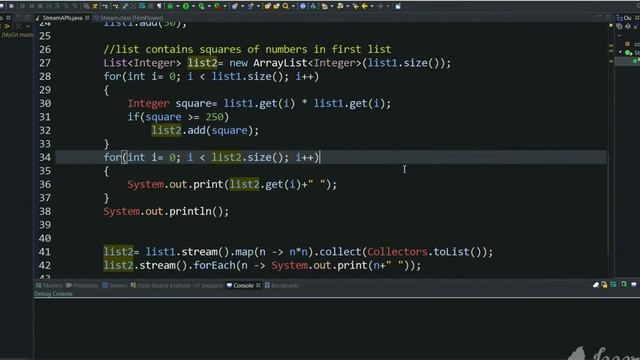Collapse the class node in the Outline tree
Screen dimensions: 640x360
(621, 53)
